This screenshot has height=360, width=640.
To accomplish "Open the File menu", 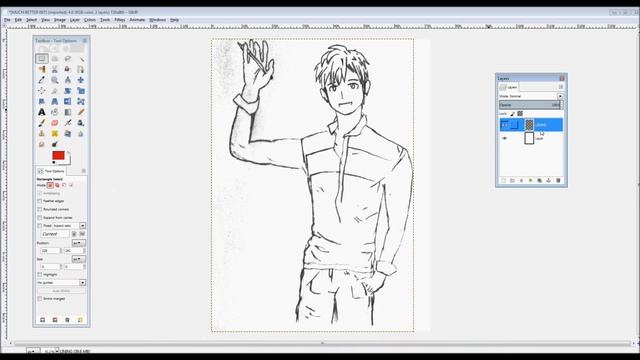I will coord(7,20).
